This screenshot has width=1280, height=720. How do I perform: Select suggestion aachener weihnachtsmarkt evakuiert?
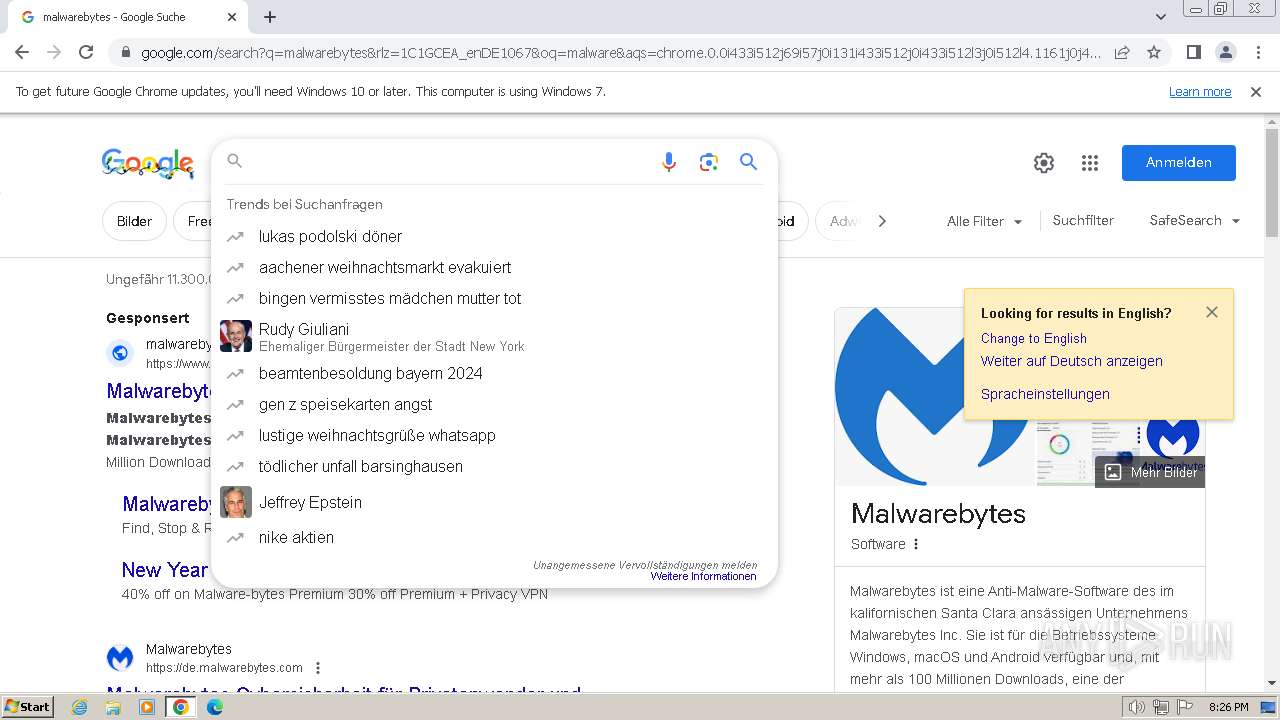(x=494, y=267)
